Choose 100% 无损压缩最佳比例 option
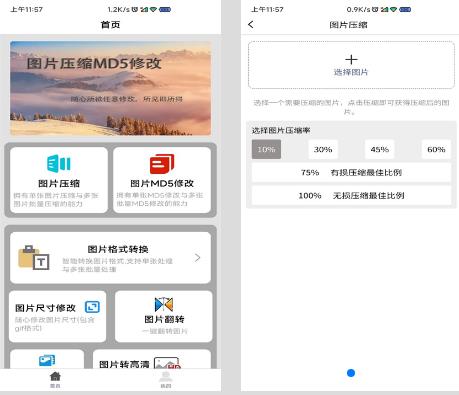 pyautogui.click(x=351, y=195)
